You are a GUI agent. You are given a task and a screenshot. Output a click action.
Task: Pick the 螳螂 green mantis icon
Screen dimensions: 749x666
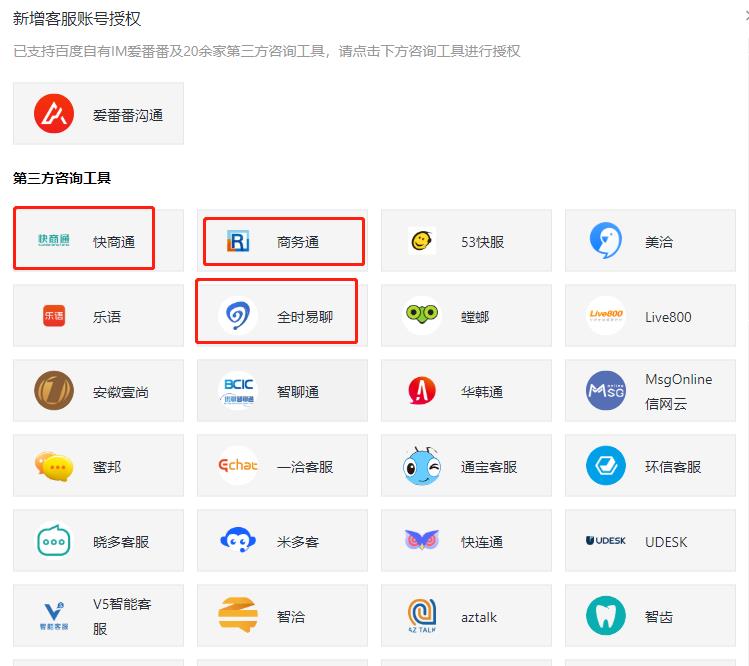tap(422, 315)
